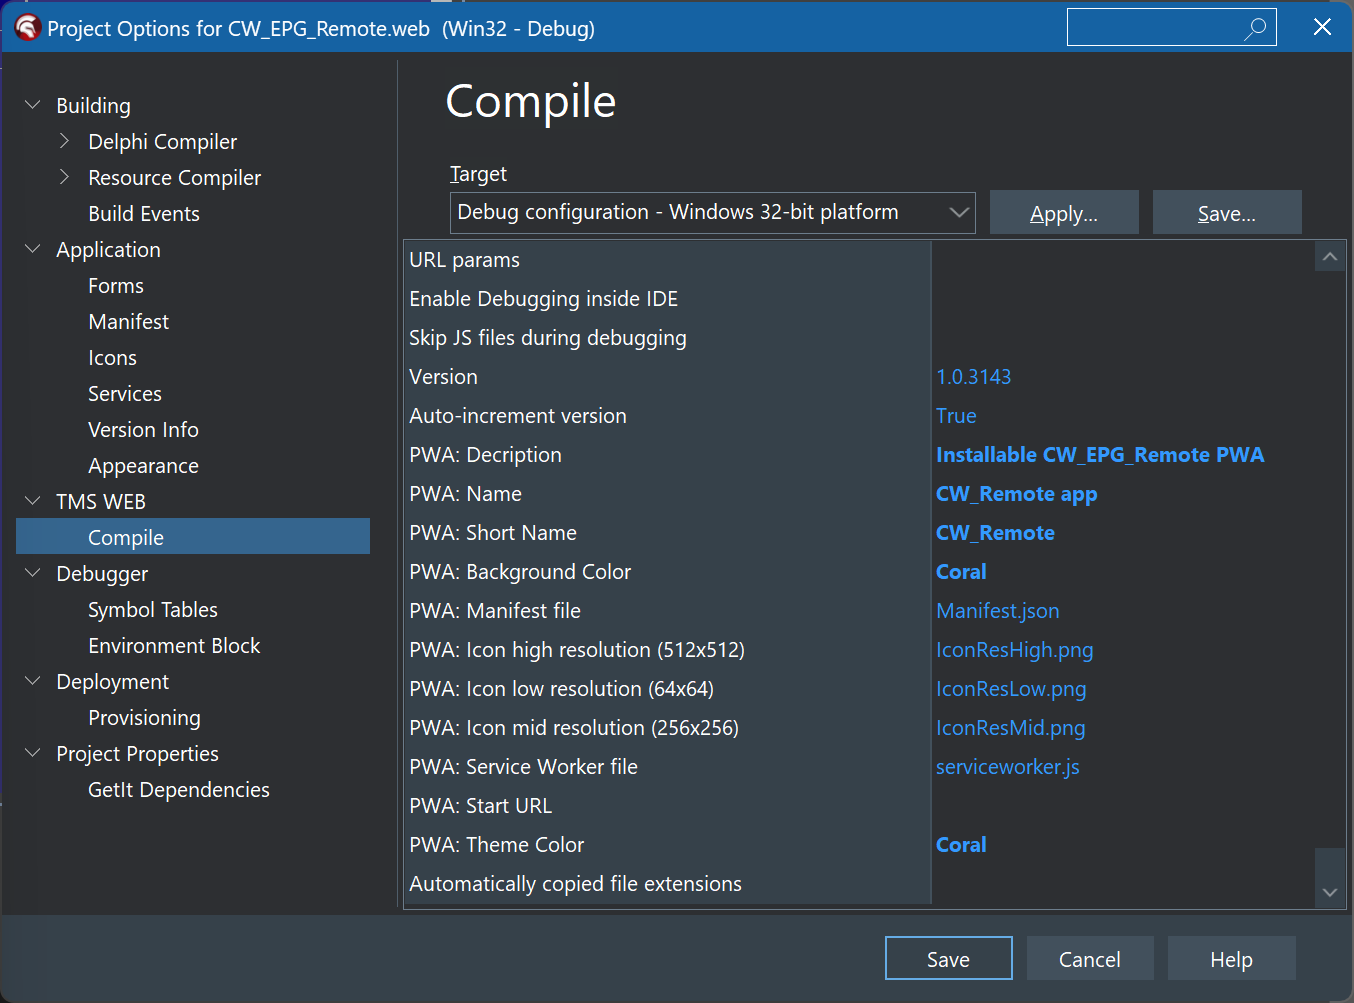Click the Help button
The height and width of the screenshot is (1003, 1354).
pos(1231,959)
